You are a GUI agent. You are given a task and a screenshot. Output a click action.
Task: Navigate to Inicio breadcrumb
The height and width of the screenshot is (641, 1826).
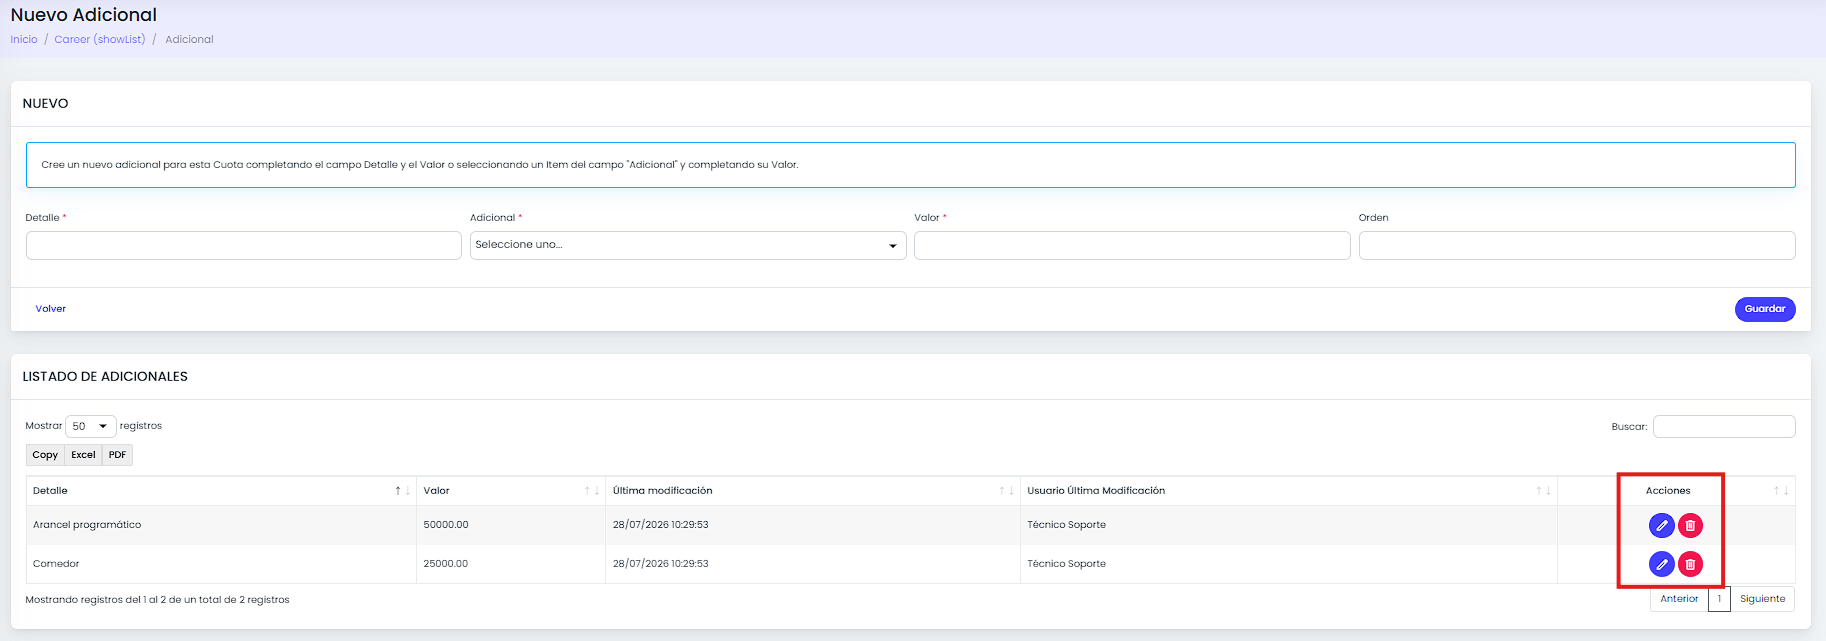tap(24, 40)
